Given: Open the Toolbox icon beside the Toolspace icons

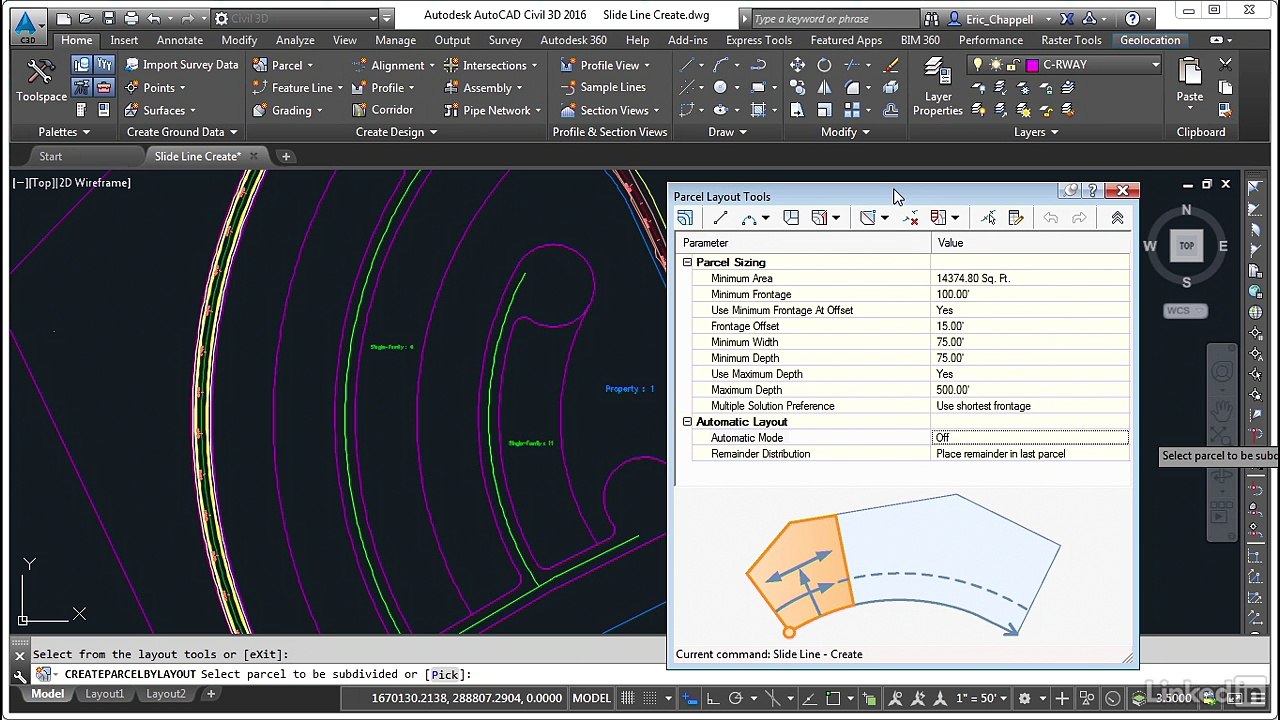Looking at the screenshot, I should (x=104, y=87).
